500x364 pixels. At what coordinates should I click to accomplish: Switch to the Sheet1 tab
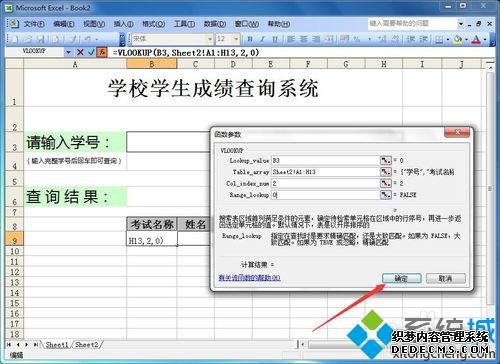tap(57, 344)
